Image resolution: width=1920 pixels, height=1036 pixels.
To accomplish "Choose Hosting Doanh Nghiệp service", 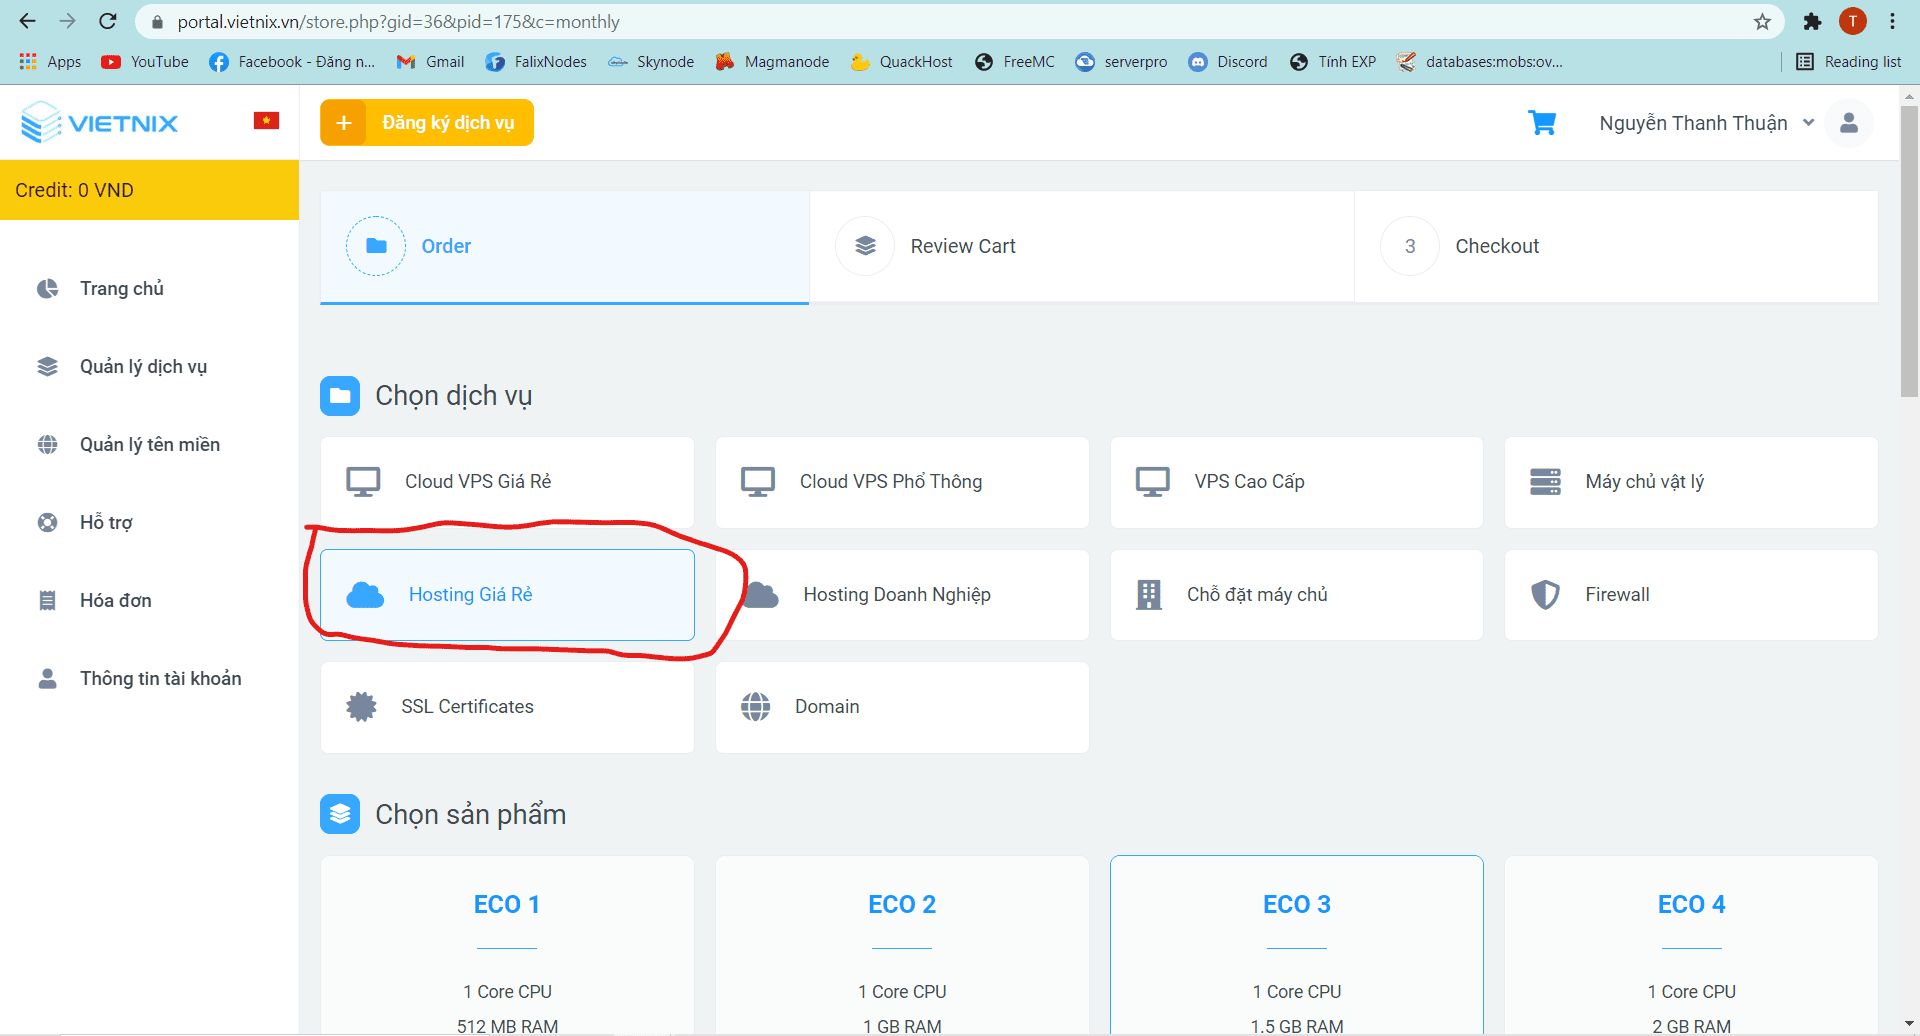I will pyautogui.click(x=902, y=595).
